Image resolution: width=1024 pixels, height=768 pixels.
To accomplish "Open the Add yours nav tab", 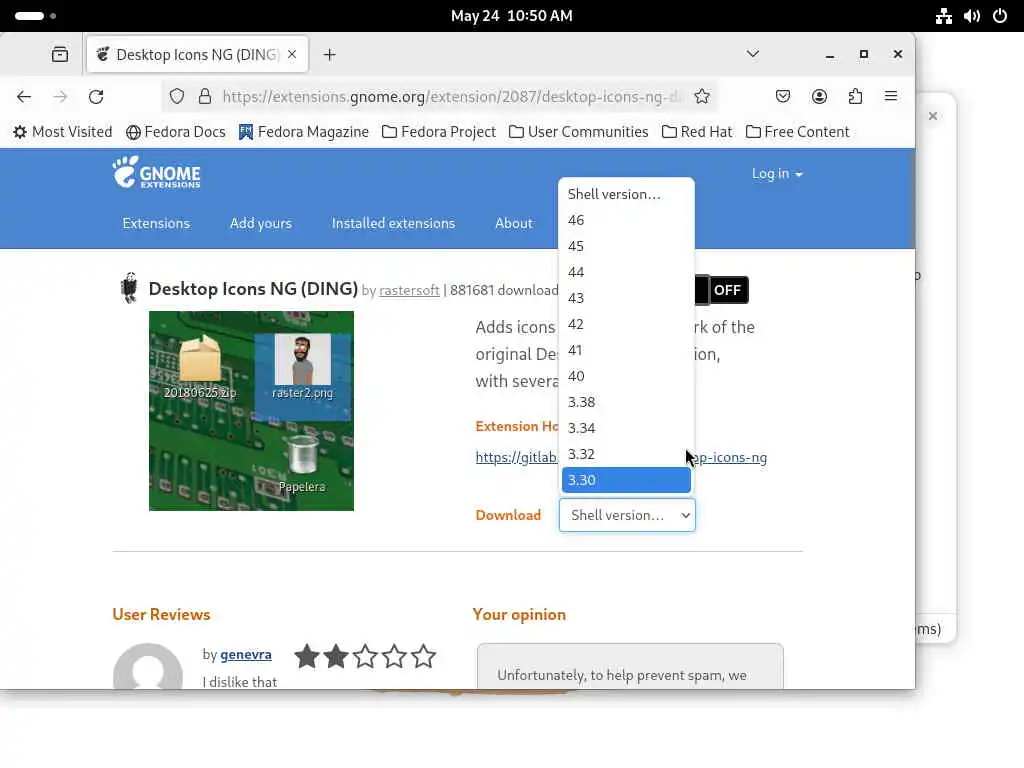I will point(261,223).
